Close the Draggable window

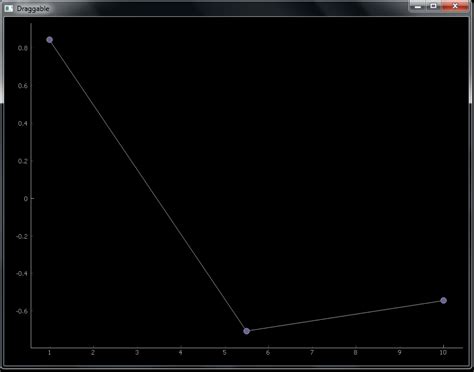click(x=455, y=6)
